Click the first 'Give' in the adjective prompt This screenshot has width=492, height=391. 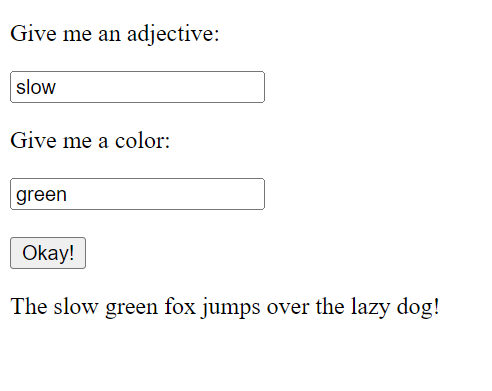[x=33, y=34]
